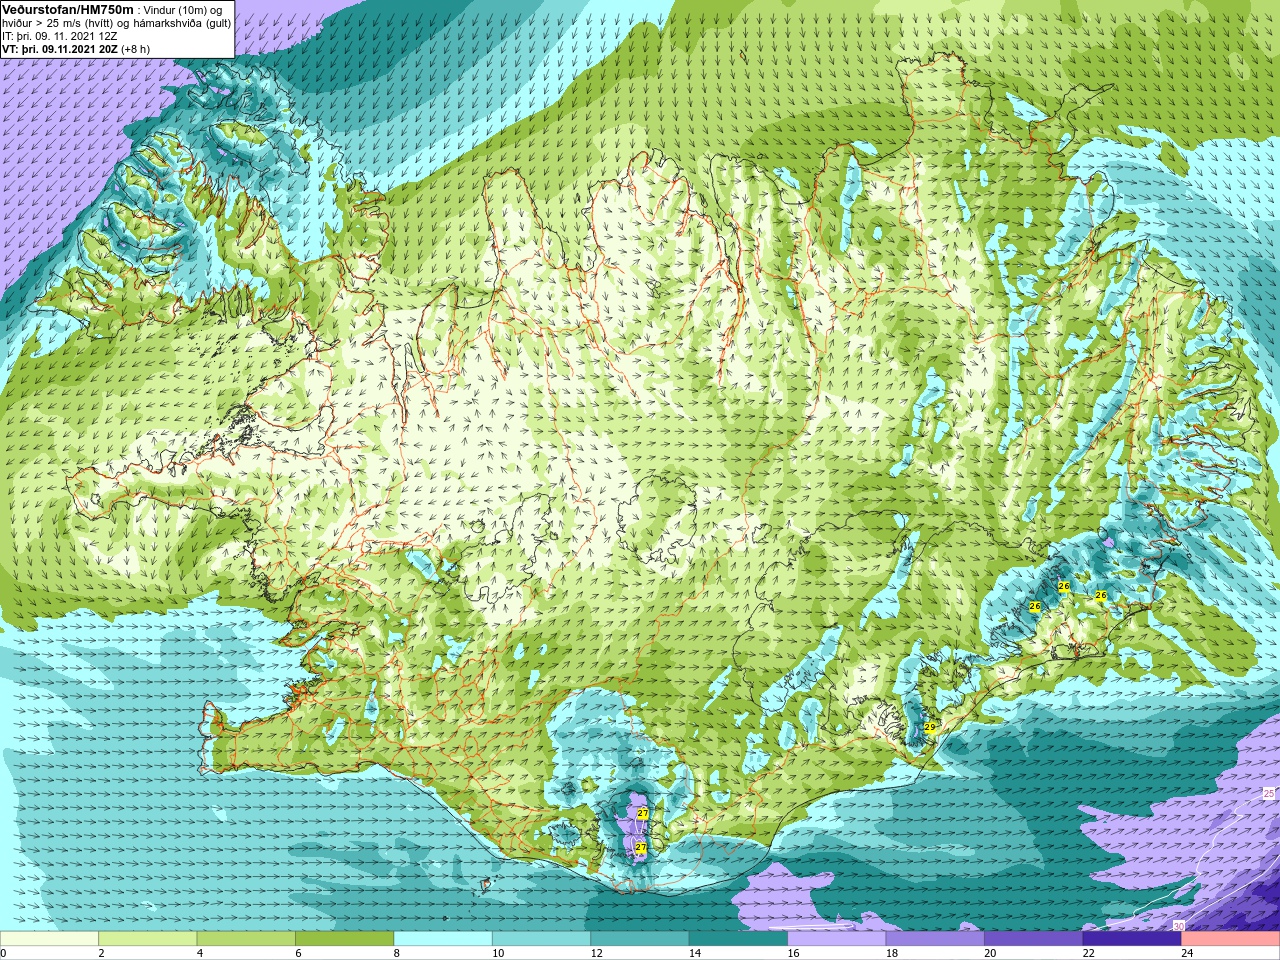
Task: Click the legend scale number '6'
Action: coord(298,953)
